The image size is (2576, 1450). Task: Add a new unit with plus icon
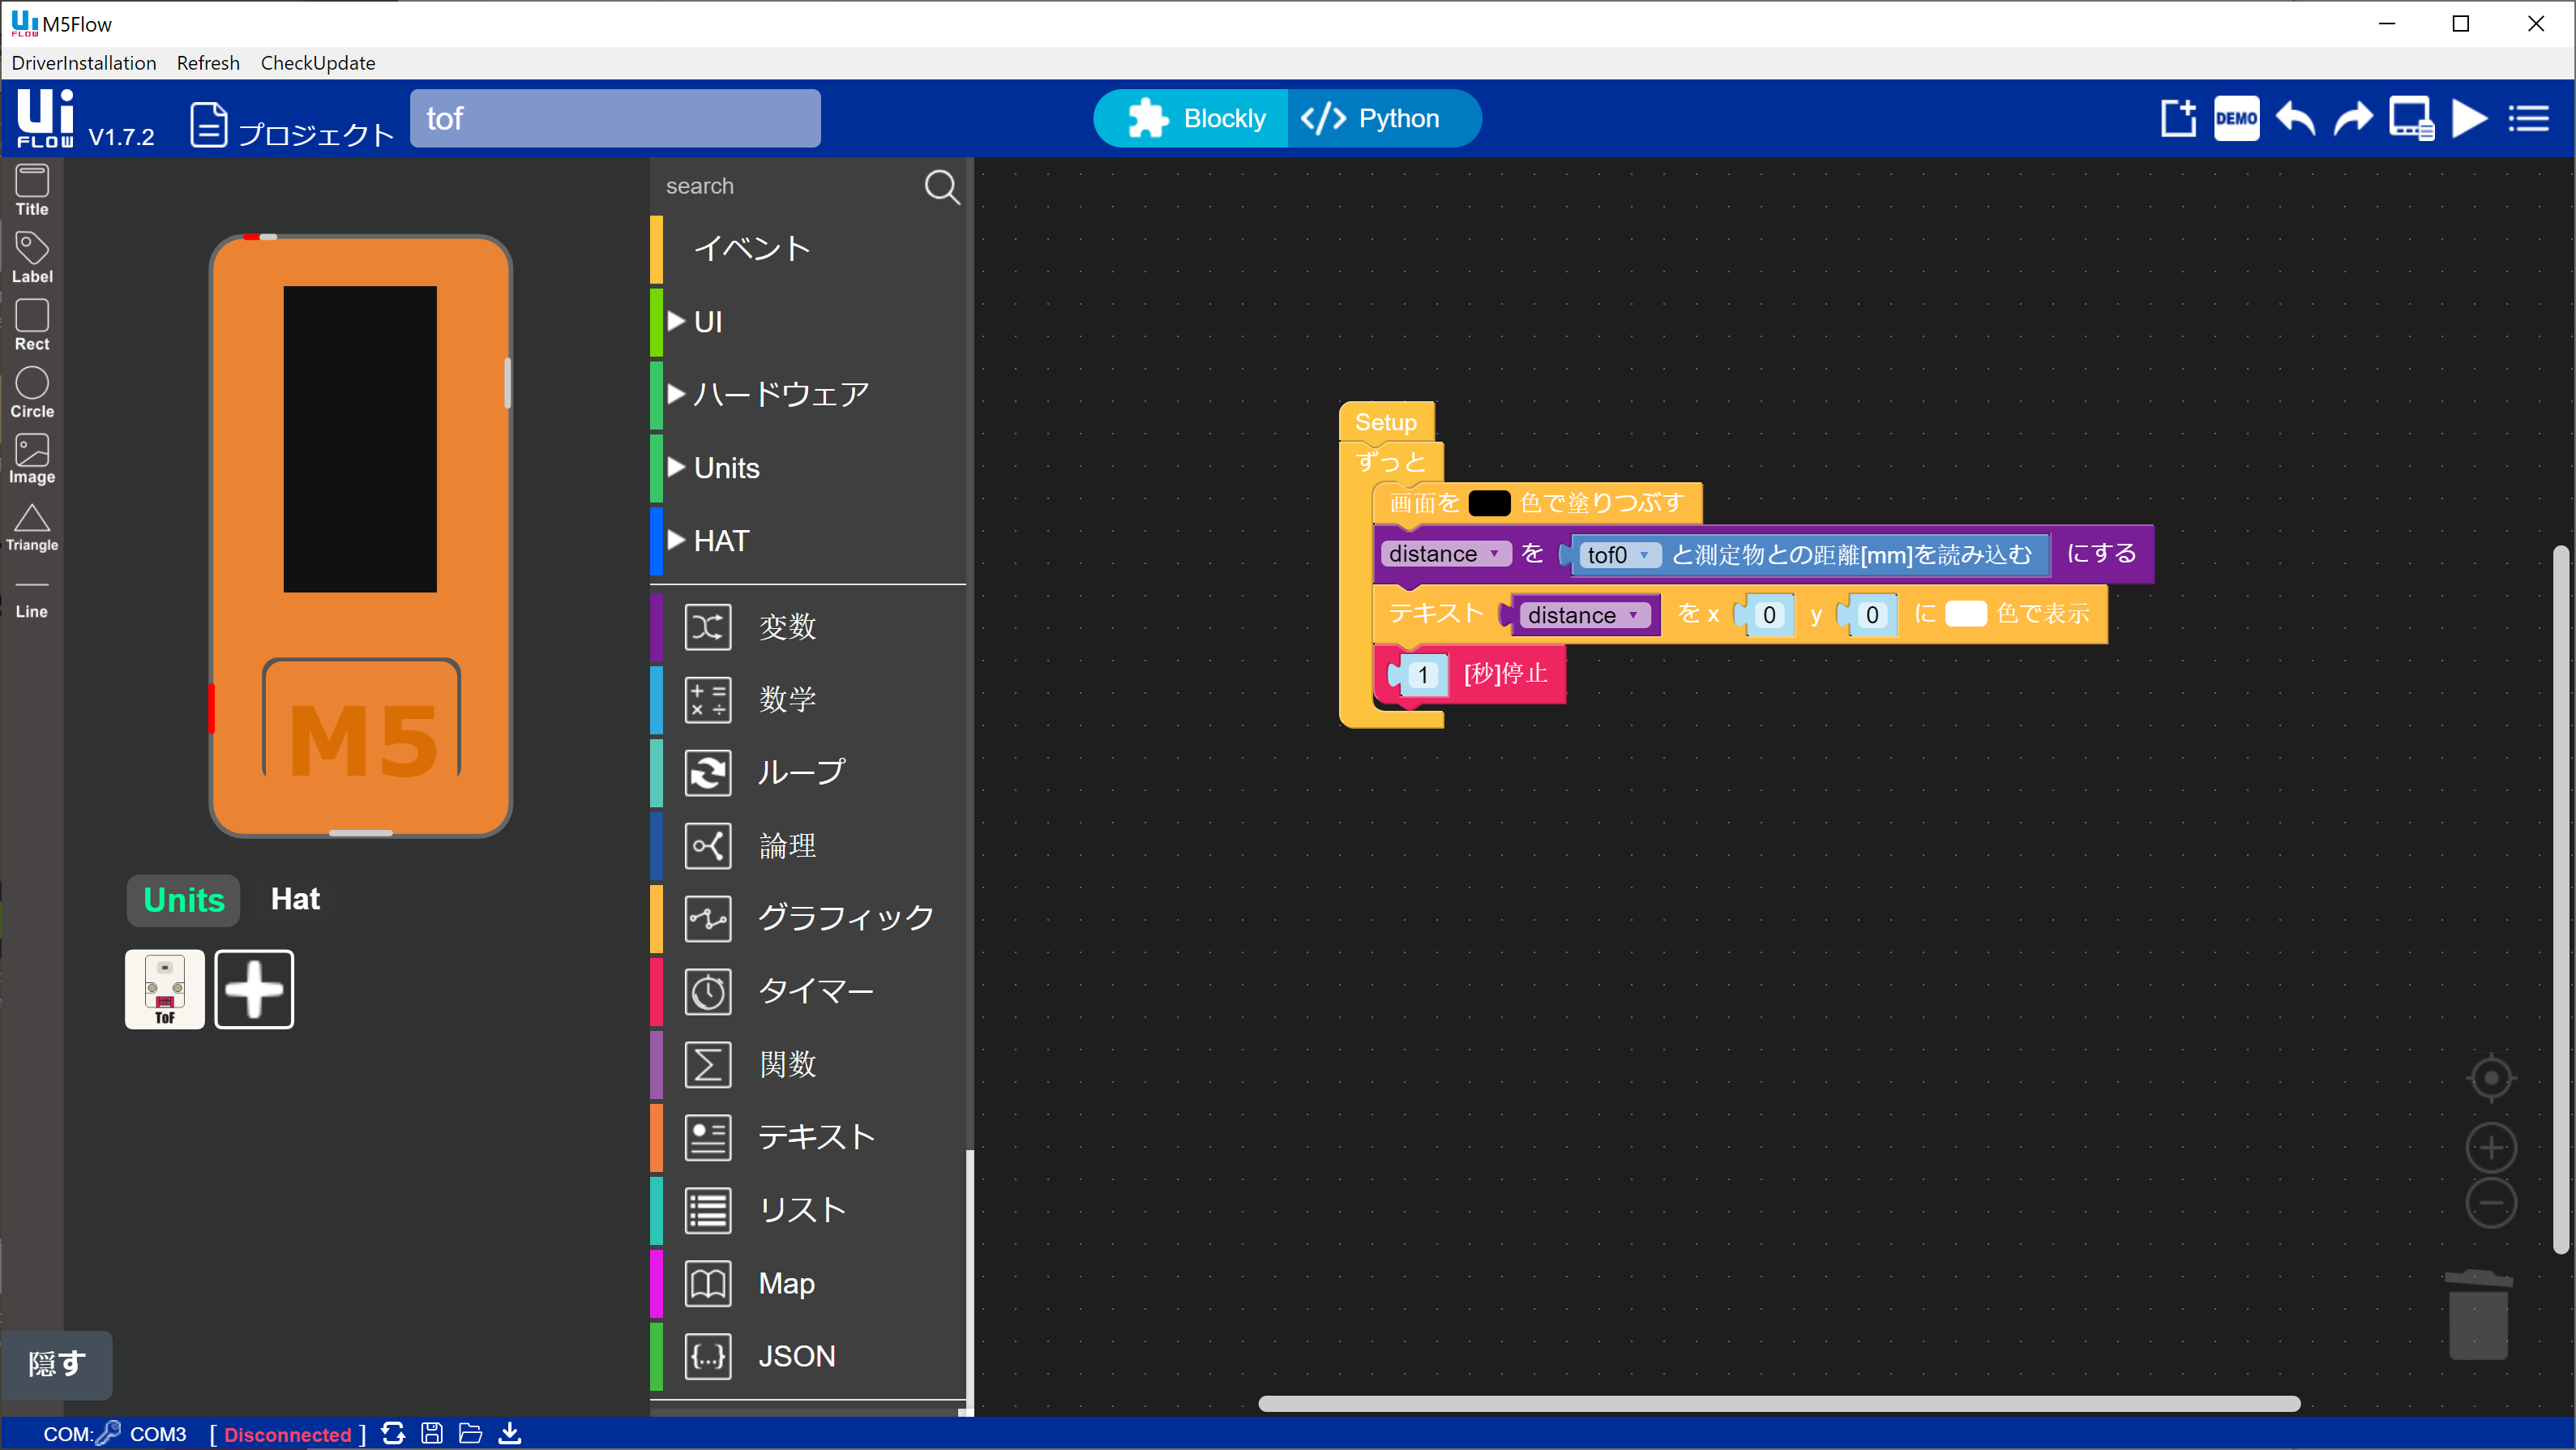coord(254,989)
